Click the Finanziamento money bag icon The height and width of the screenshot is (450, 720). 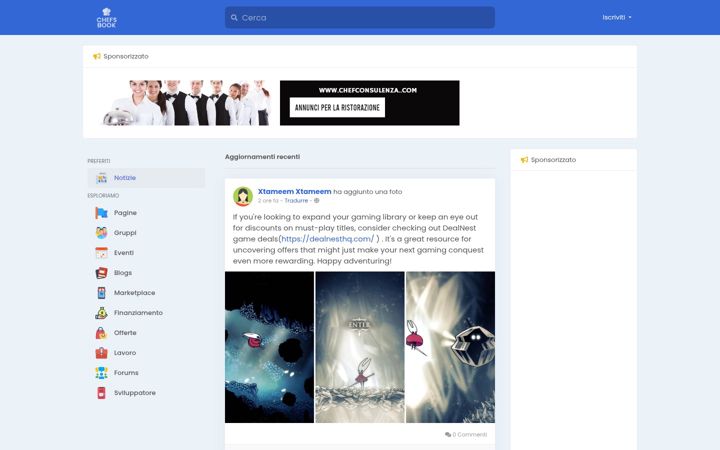point(101,313)
